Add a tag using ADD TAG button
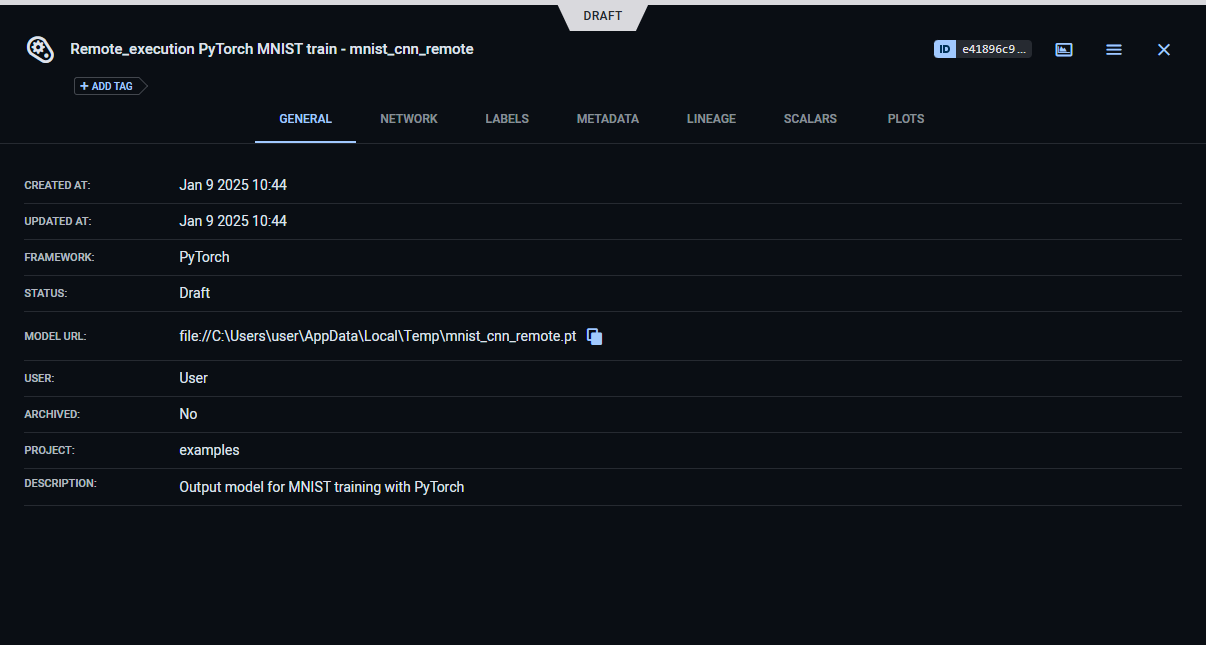Image resolution: width=1206 pixels, height=645 pixels. pyautogui.click(x=107, y=86)
